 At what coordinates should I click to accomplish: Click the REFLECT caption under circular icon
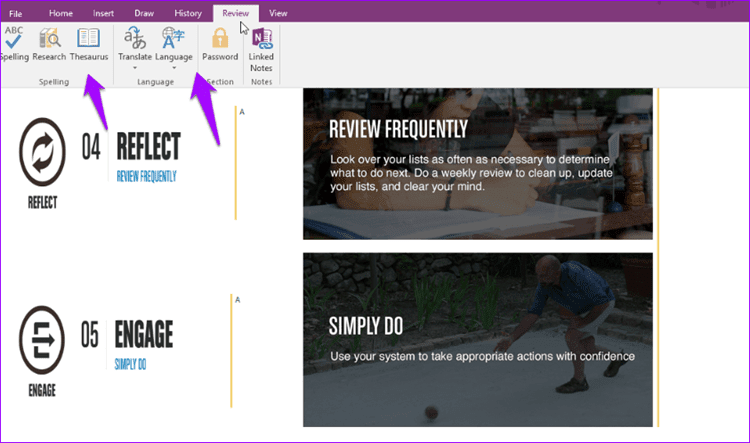coord(43,203)
